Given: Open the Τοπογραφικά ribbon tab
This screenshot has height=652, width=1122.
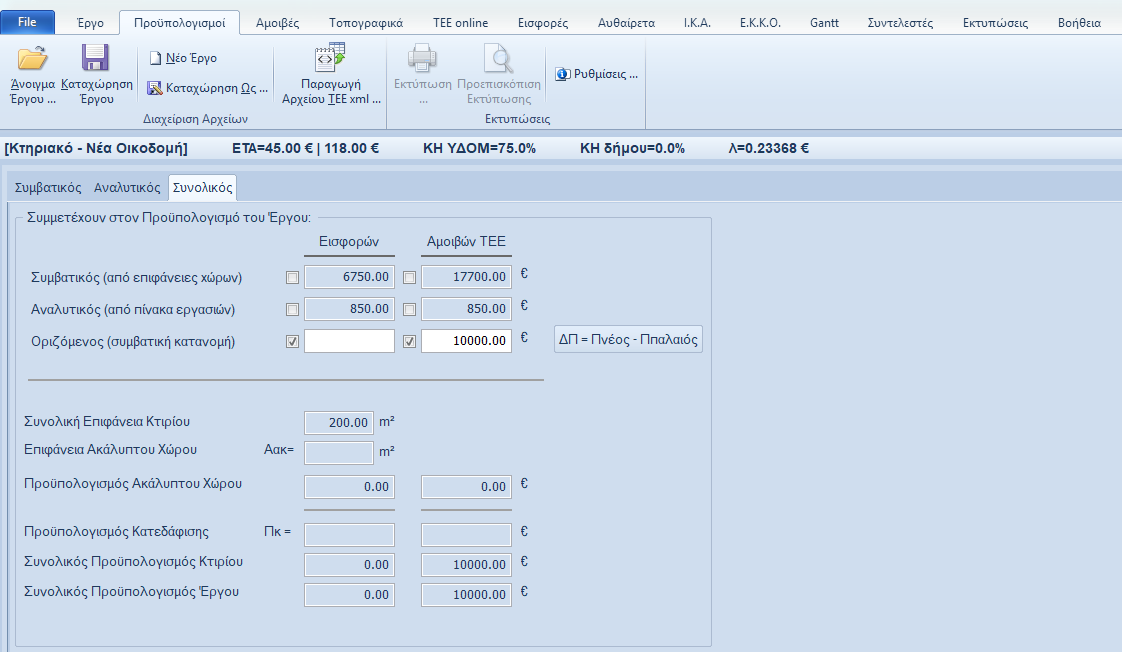Looking at the screenshot, I should point(368,22).
